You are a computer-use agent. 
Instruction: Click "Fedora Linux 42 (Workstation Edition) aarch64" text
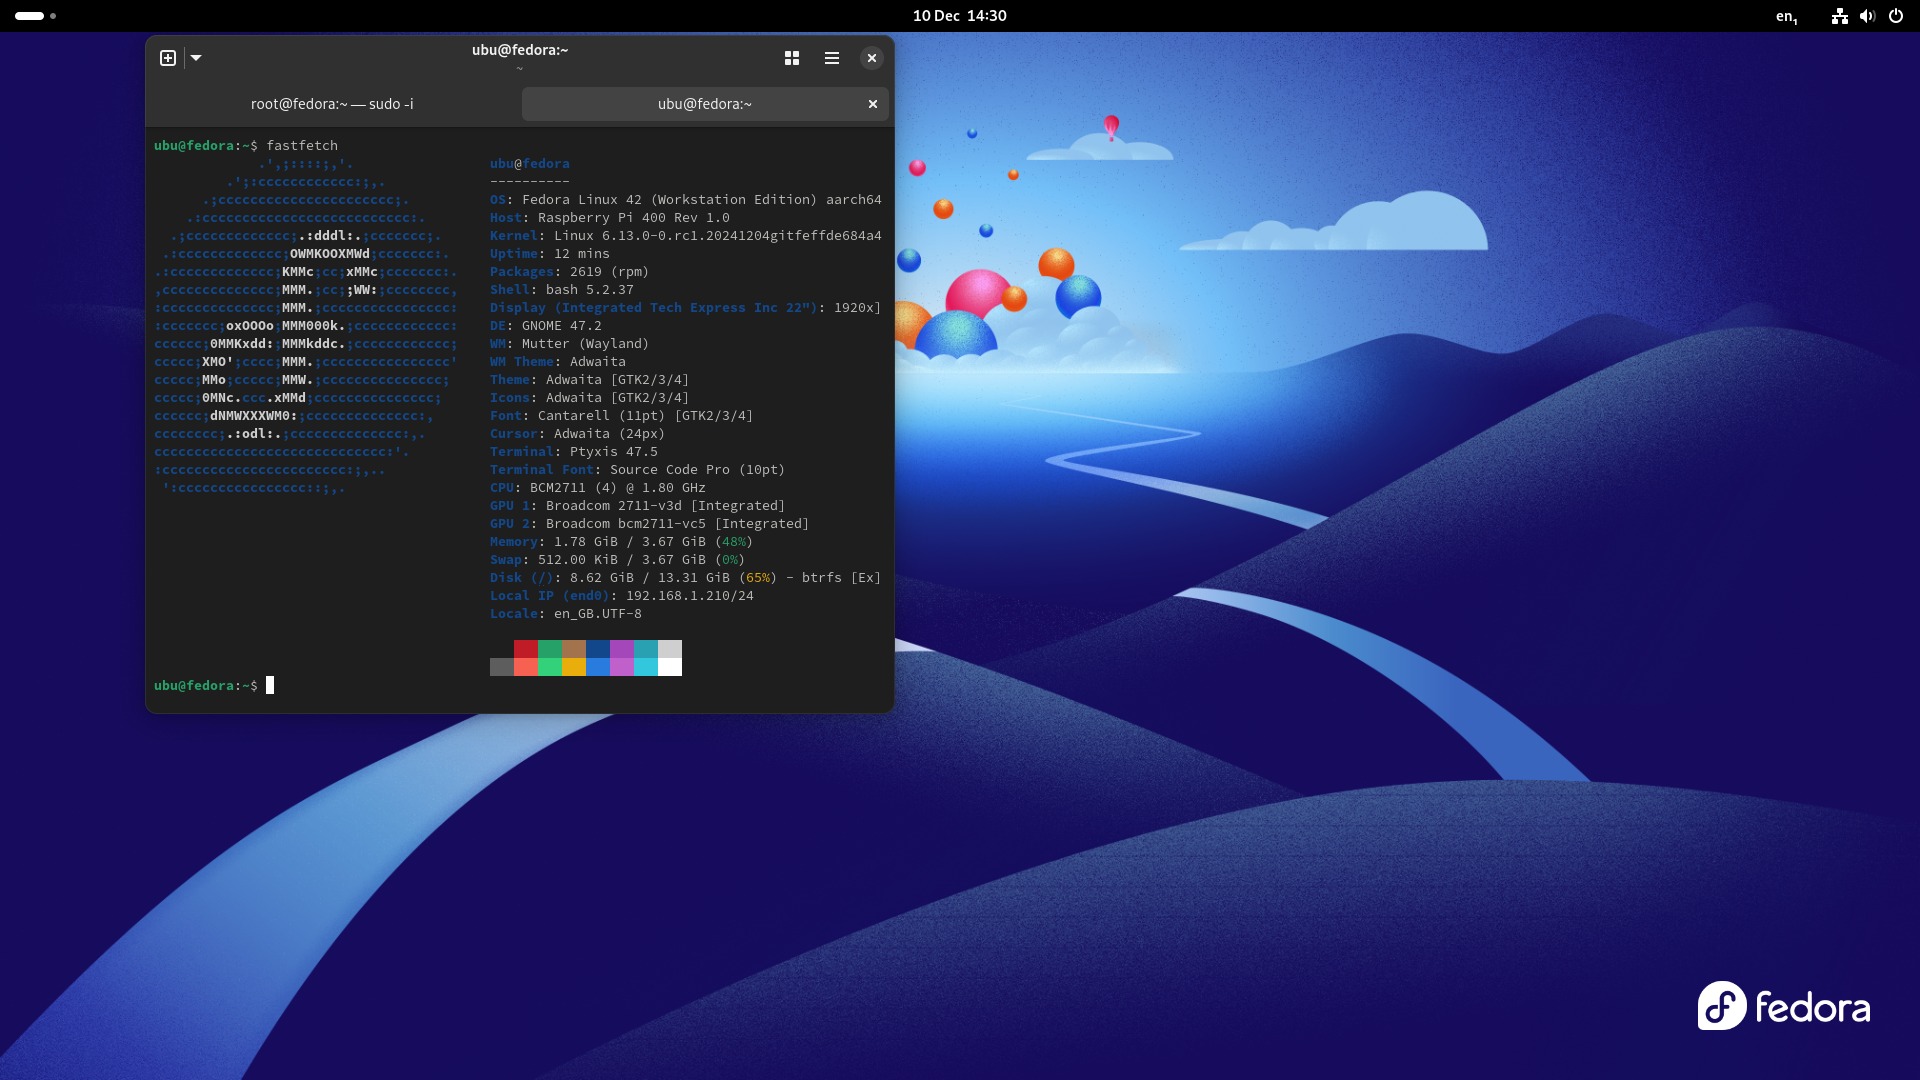(x=702, y=200)
